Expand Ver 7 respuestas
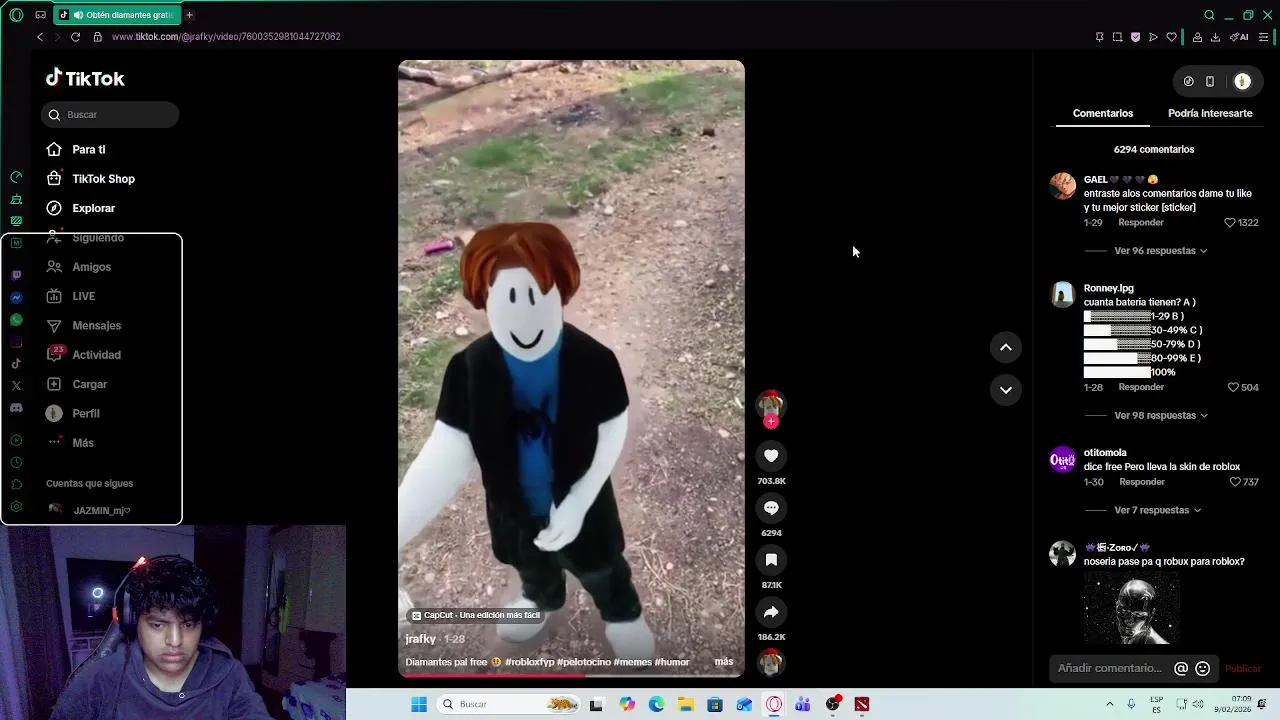The width and height of the screenshot is (1280, 720). 1157,510
